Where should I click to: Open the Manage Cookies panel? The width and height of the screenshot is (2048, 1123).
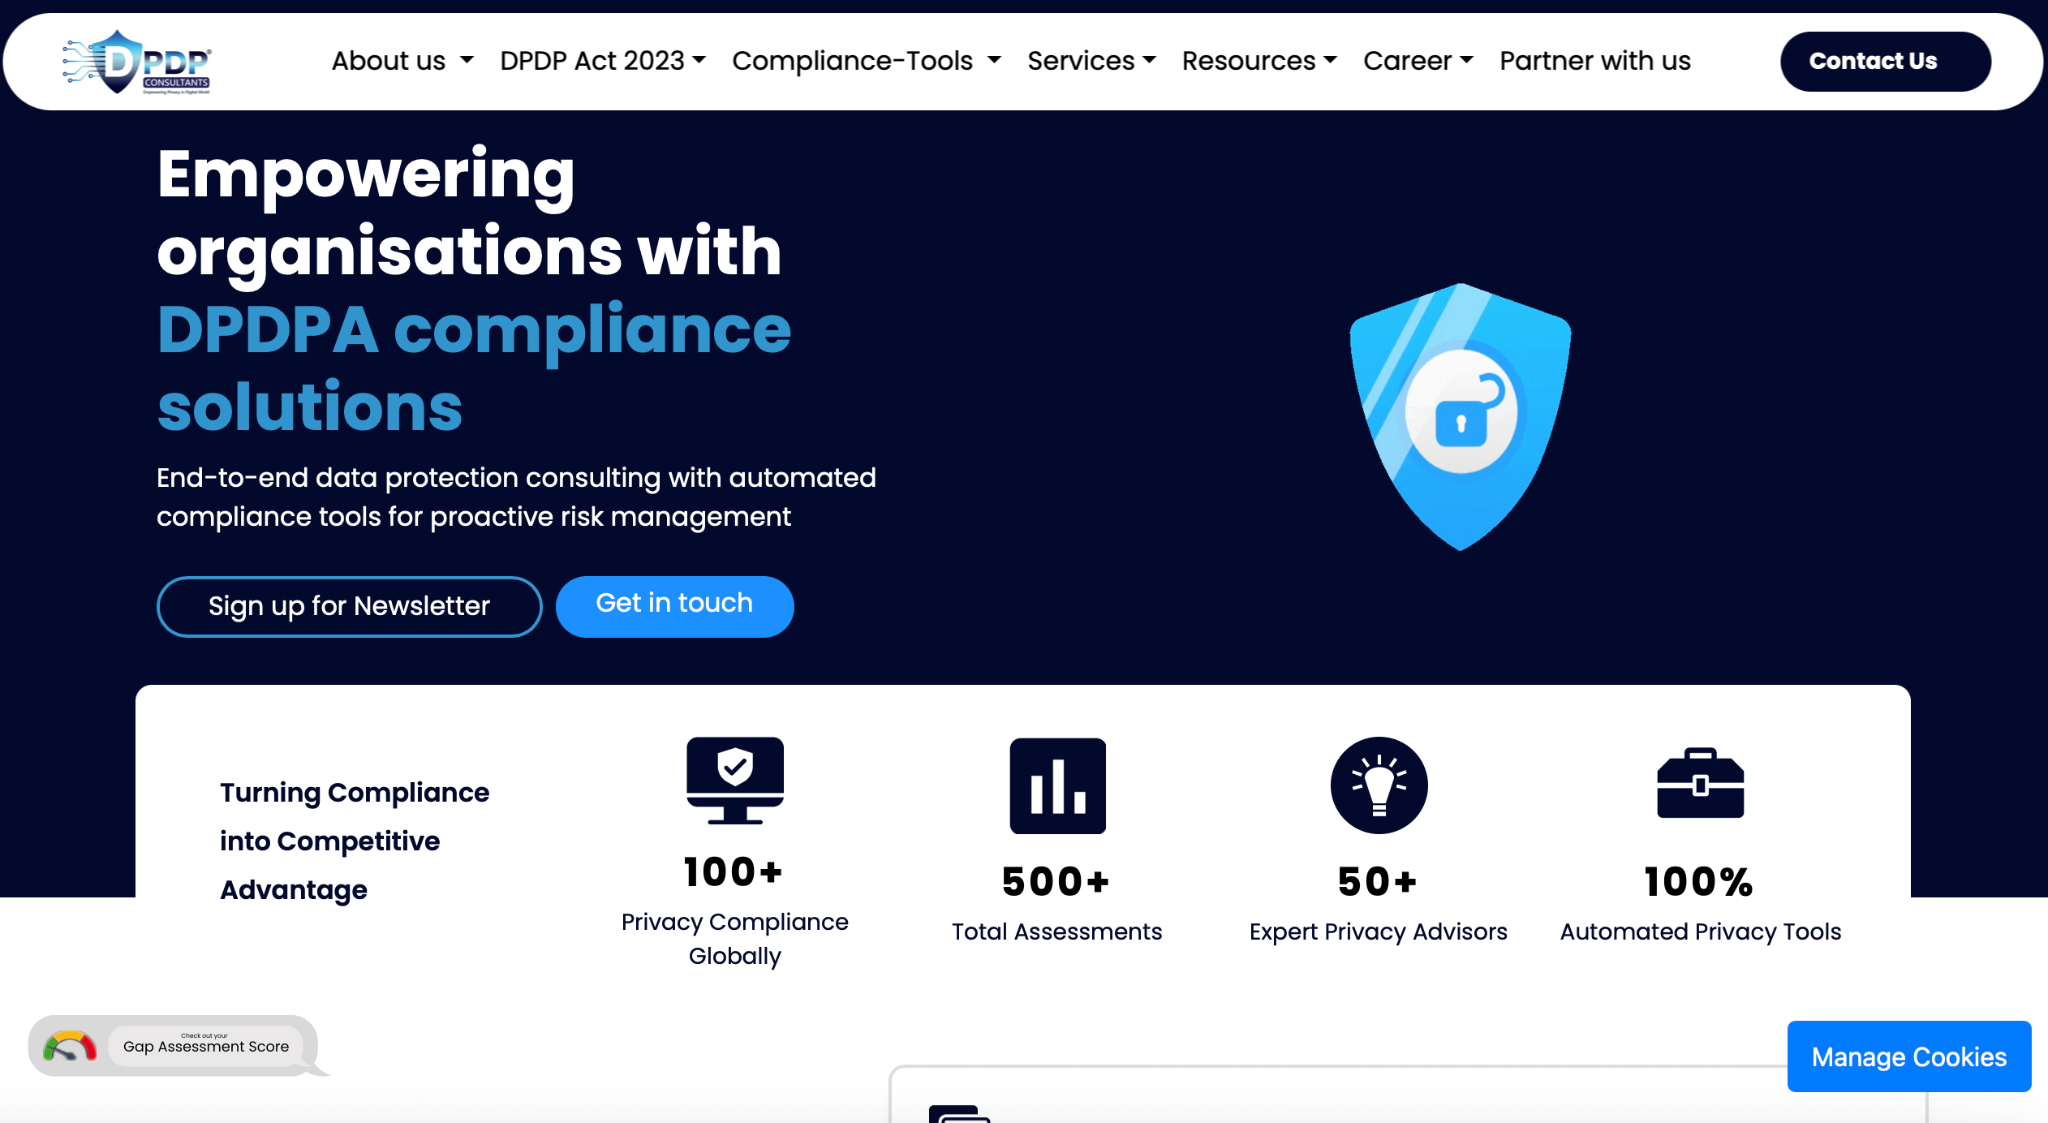1909,1056
